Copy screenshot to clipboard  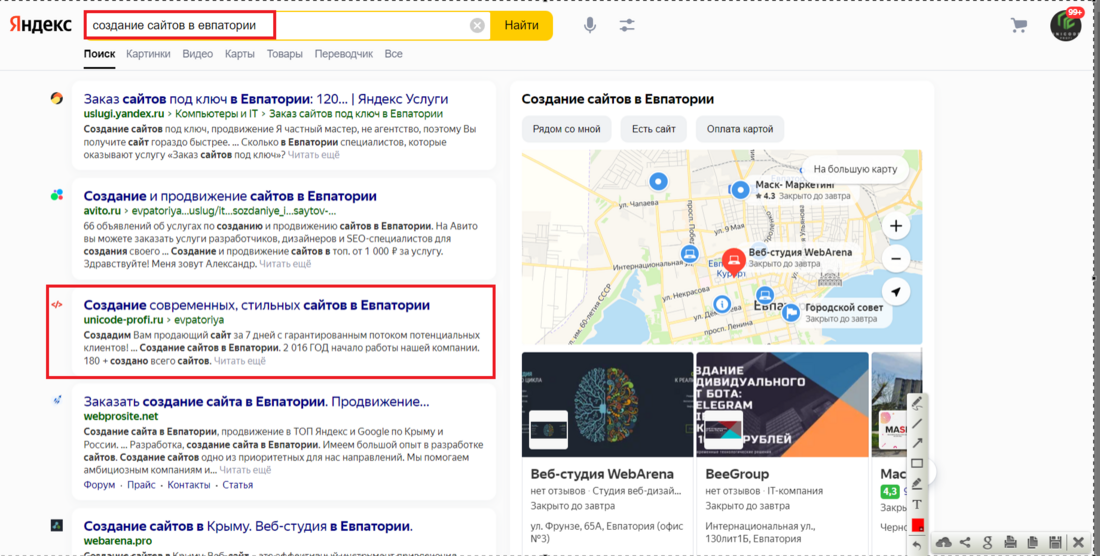[1033, 542]
